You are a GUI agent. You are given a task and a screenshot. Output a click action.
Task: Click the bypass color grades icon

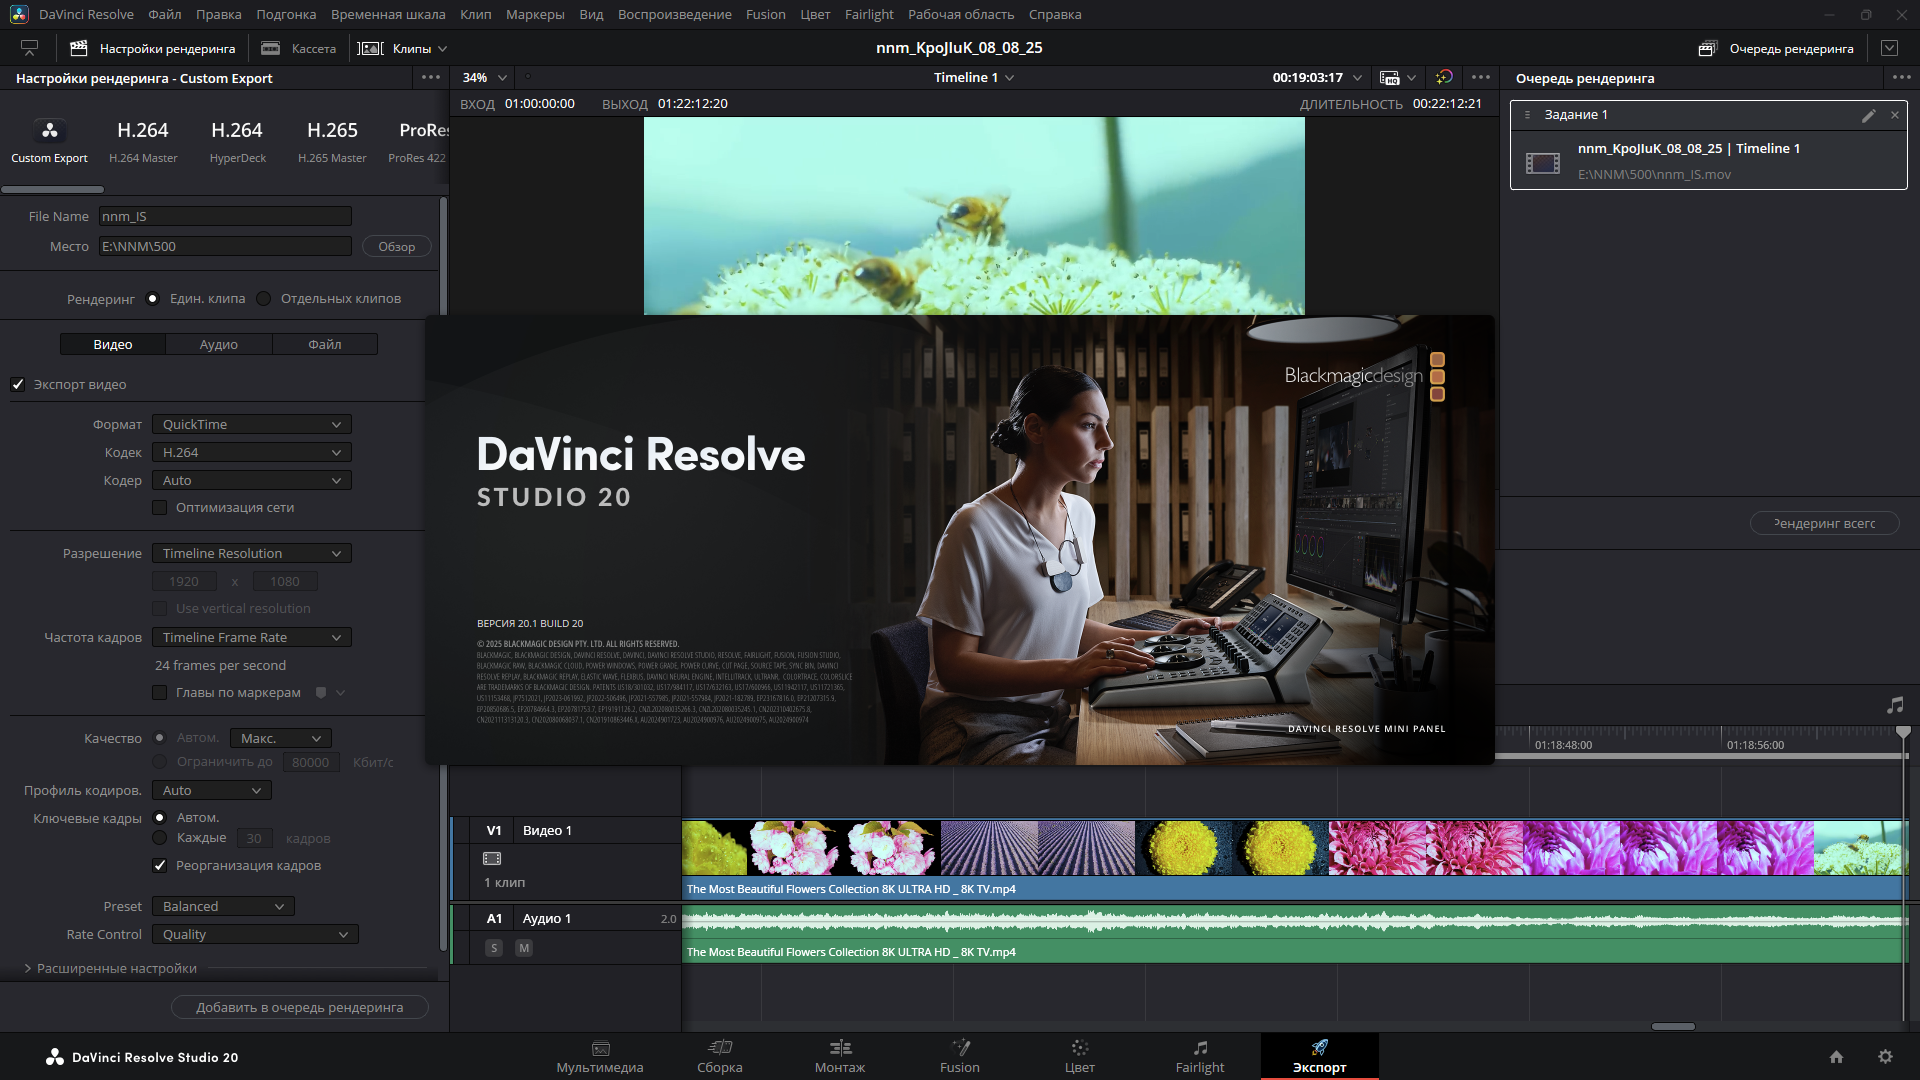point(1444,77)
